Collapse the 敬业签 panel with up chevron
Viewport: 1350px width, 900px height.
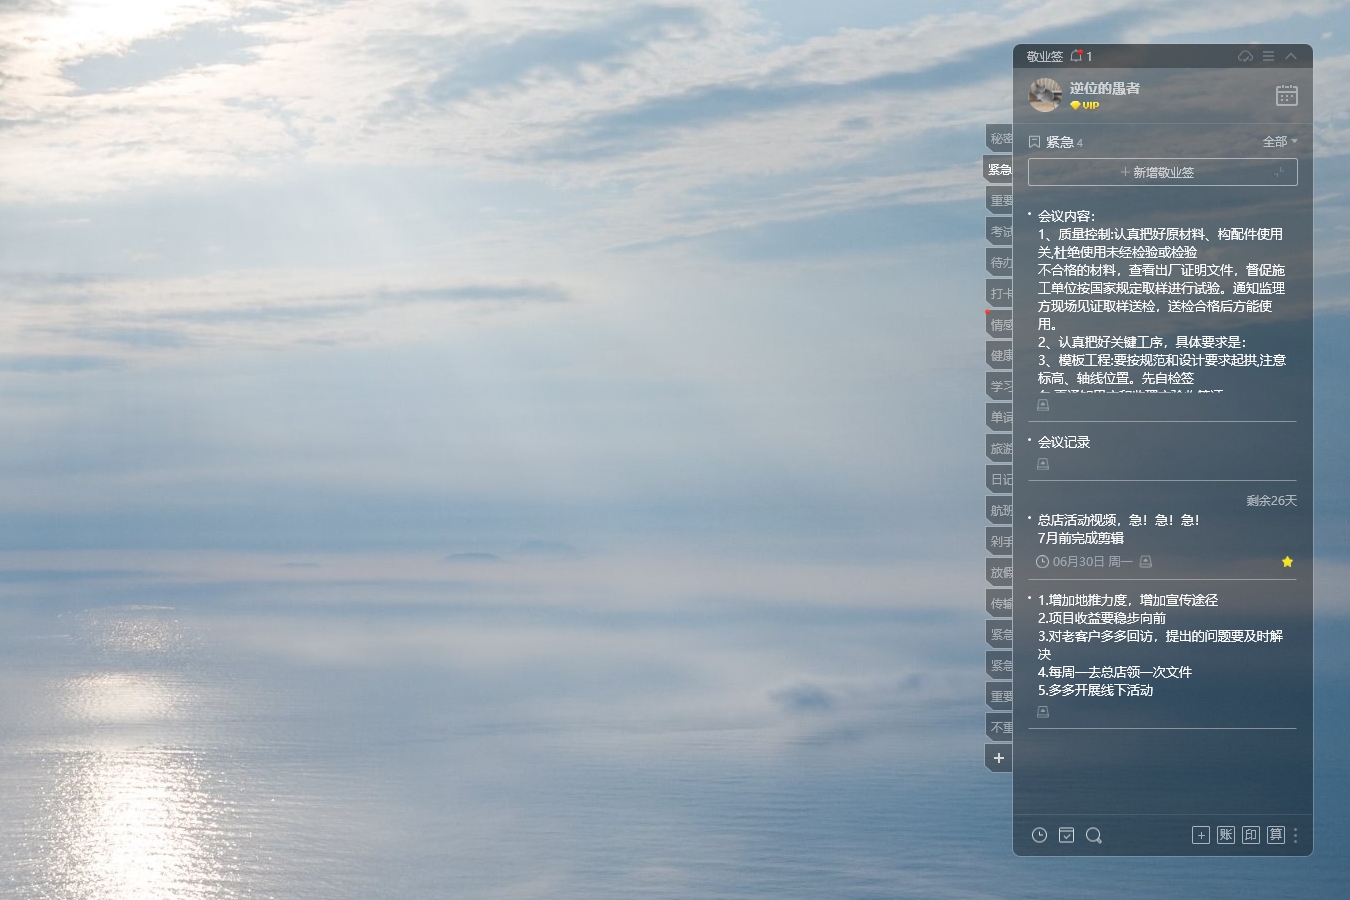[x=1291, y=56]
